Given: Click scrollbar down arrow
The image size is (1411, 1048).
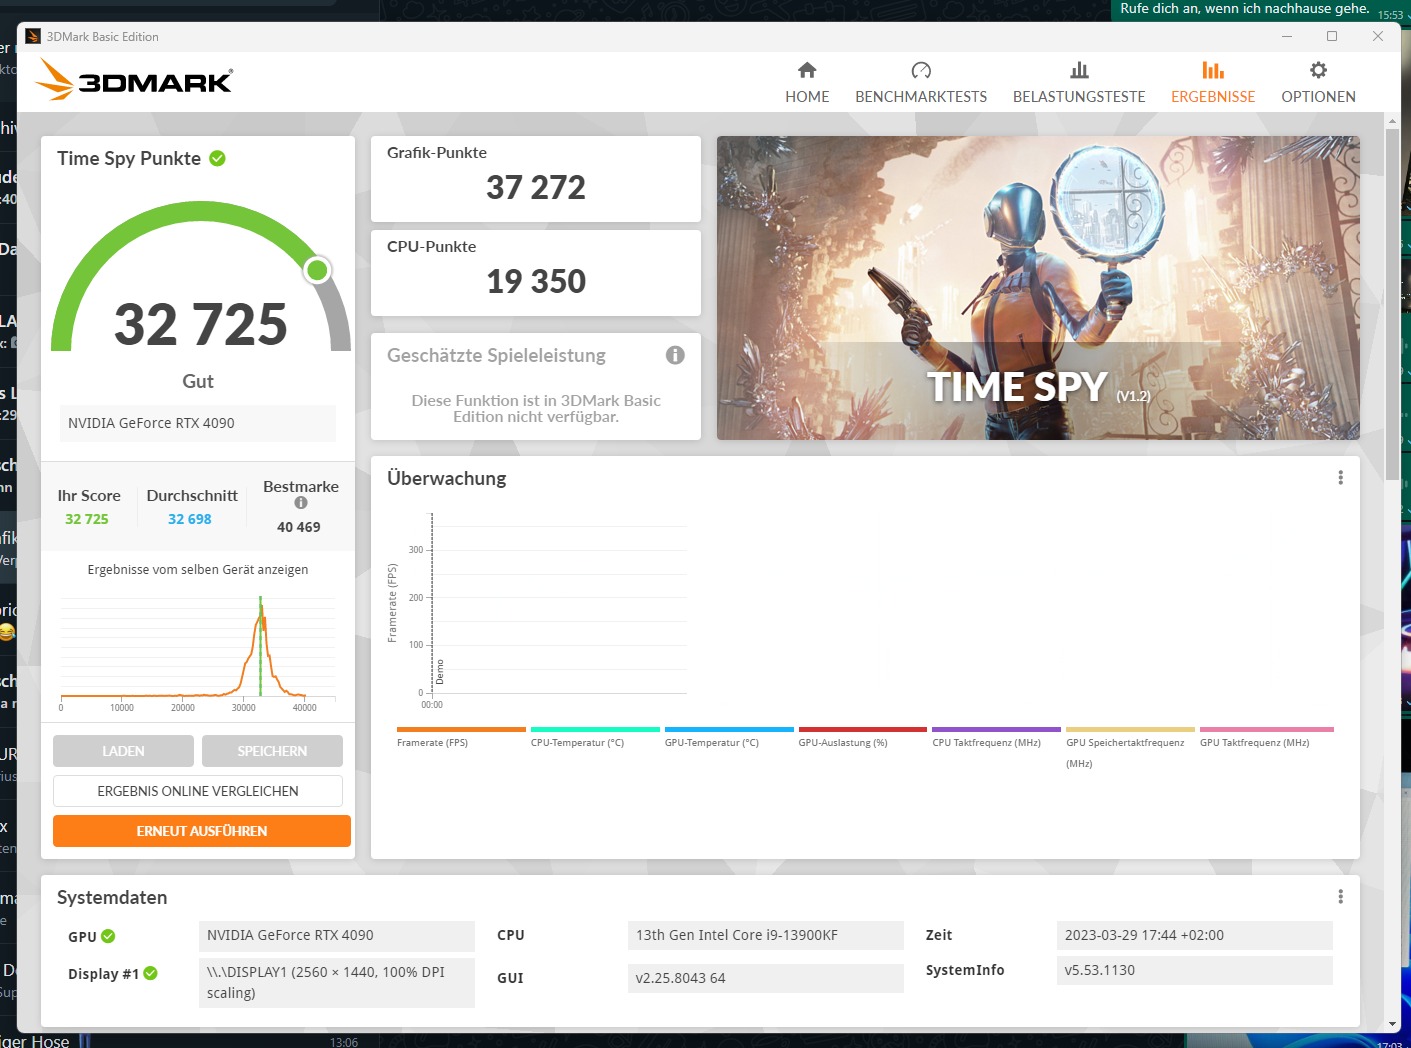Looking at the screenshot, I should pos(1392,1025).
